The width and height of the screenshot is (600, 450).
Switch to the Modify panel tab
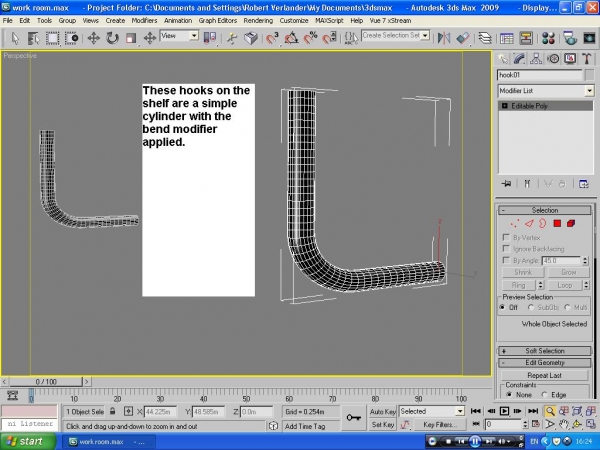click(x=519, y=59)
